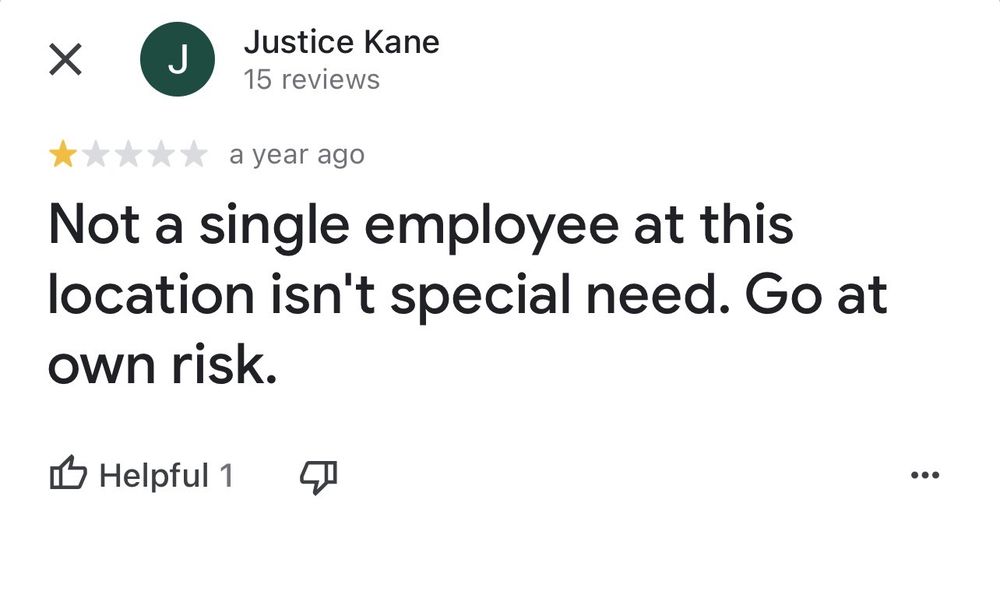Open Justice Kane's profile name
The image size is (1000, 616).
point(341,43)
